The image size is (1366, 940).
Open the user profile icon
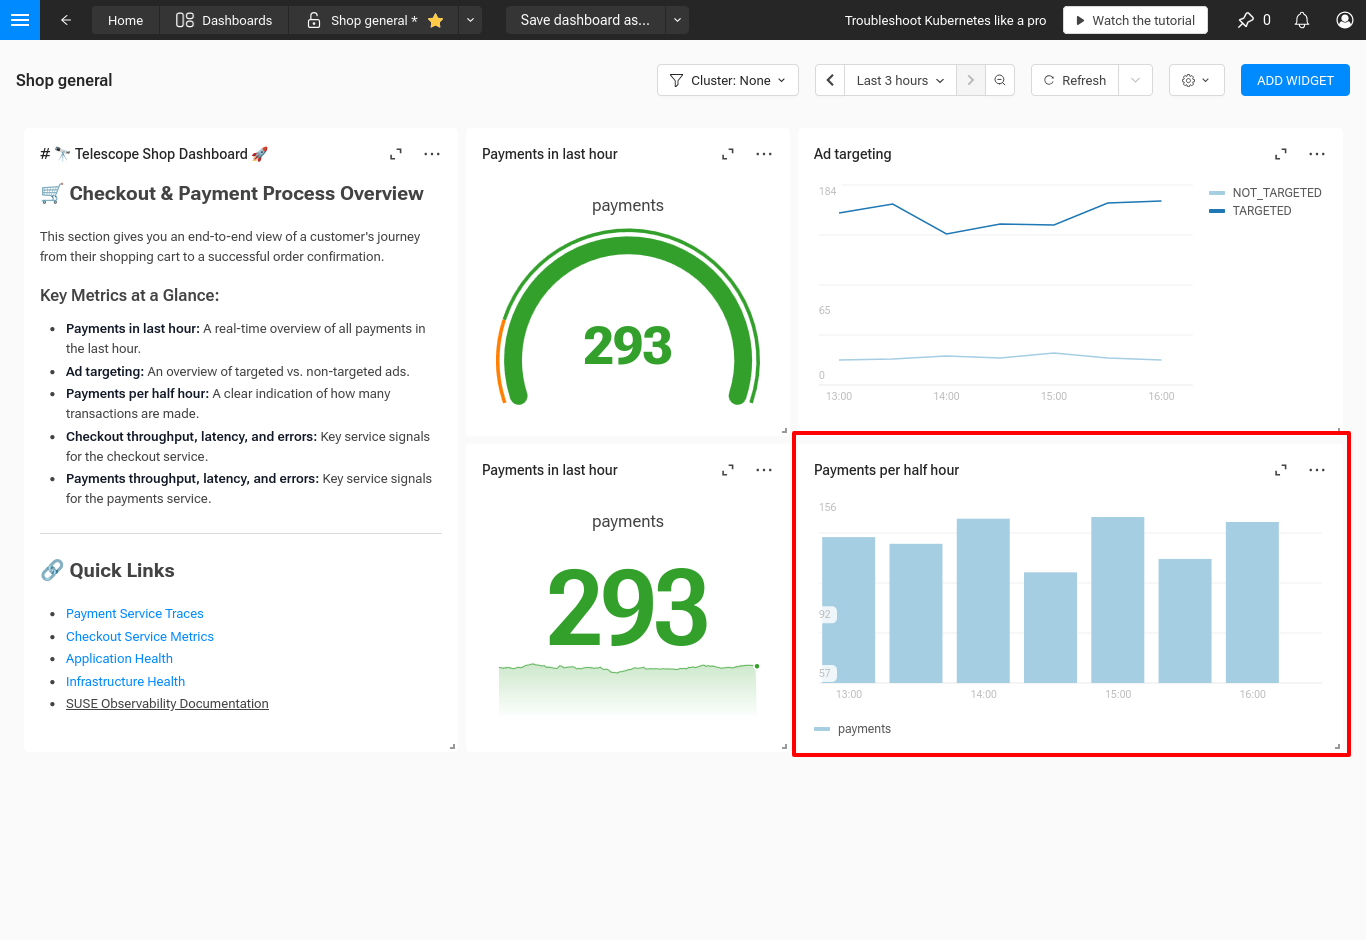tap(1345, 20)
